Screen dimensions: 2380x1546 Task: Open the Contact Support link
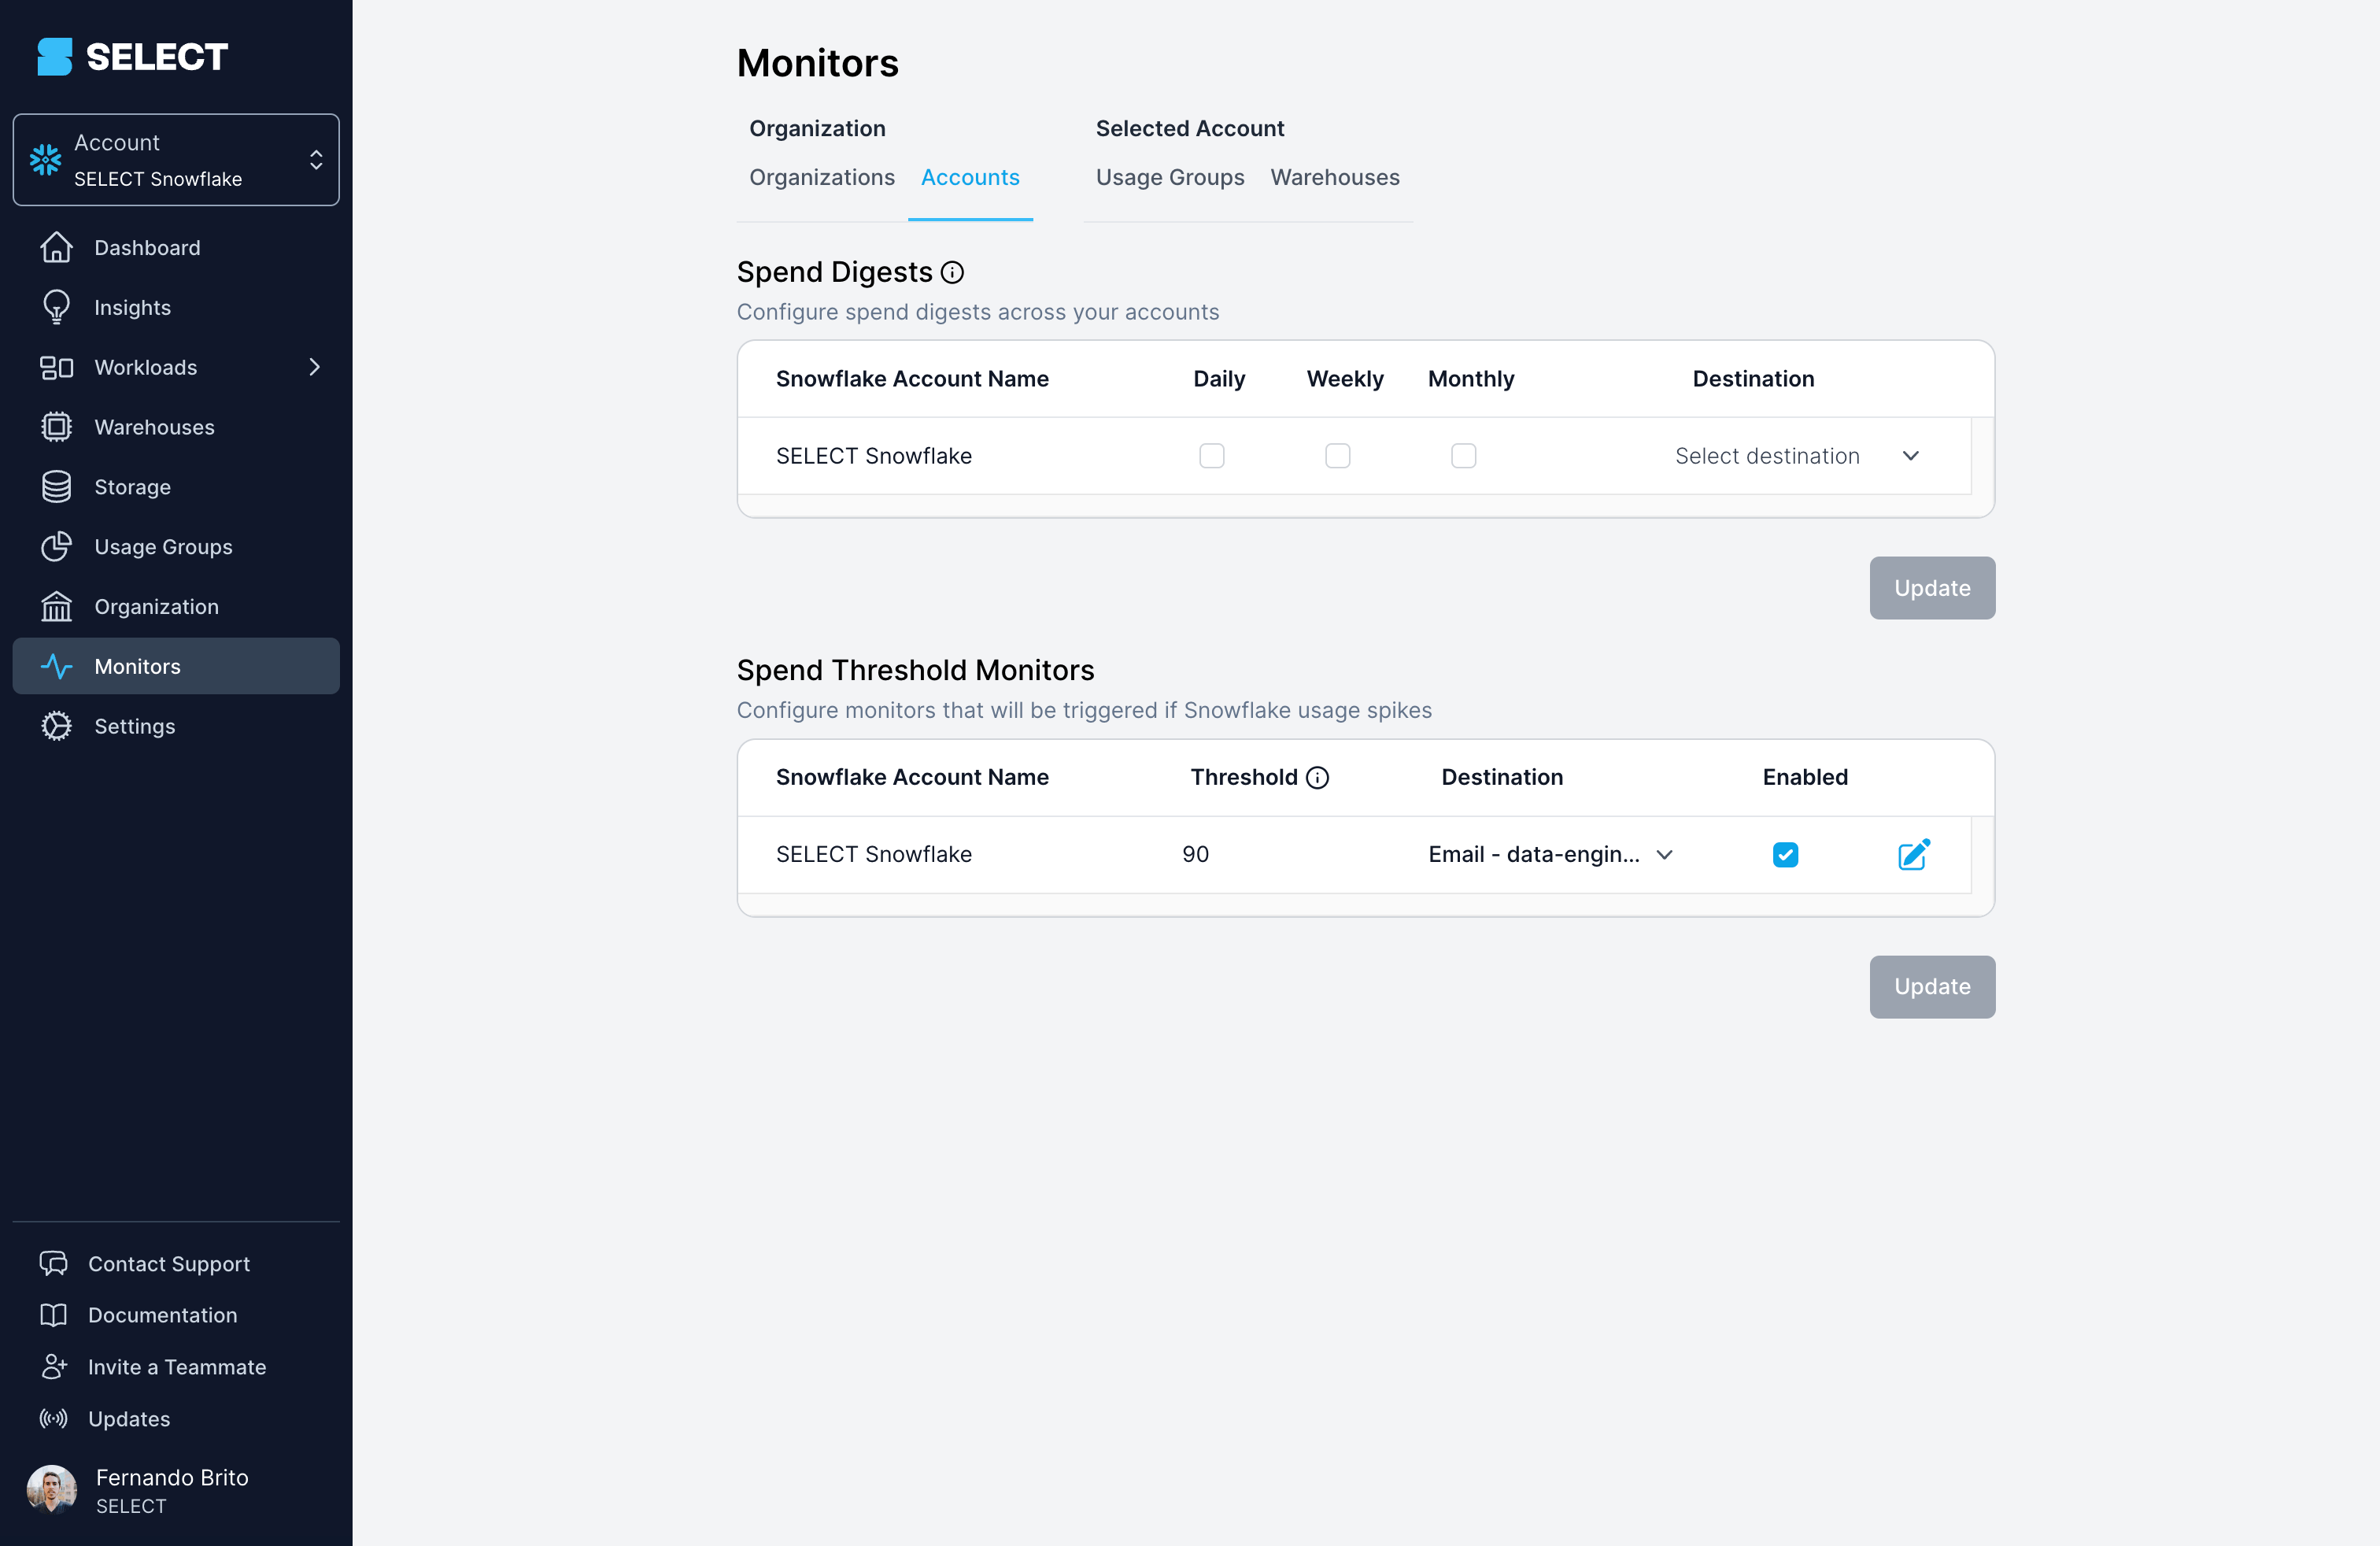pos(169,1263)
